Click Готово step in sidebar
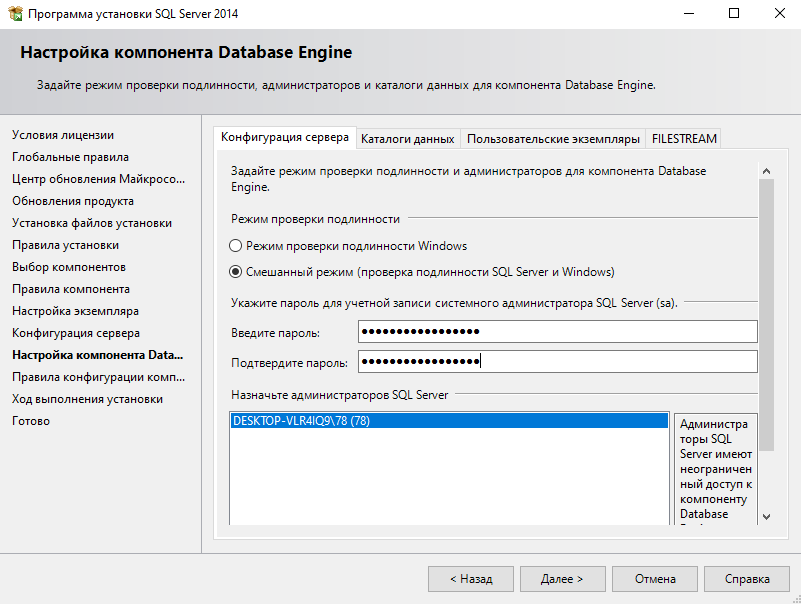Viewport: 801px width, 604px height. tap(31, 421)
